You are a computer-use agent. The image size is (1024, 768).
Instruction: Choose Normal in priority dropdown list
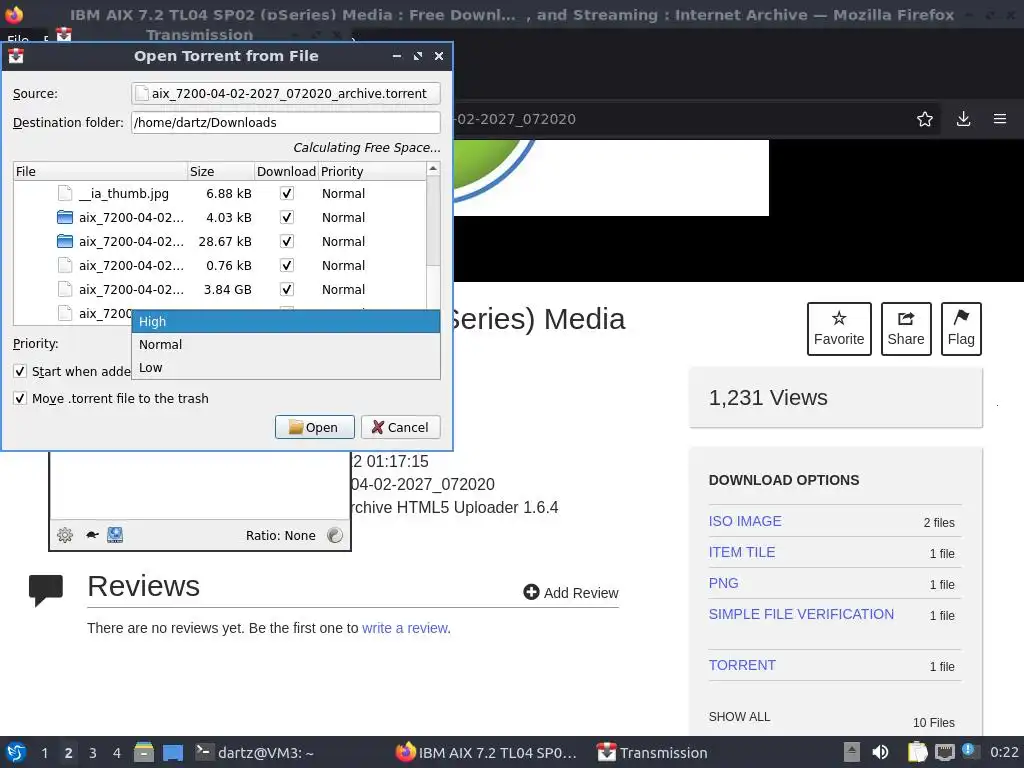click(x=285, y=344)
